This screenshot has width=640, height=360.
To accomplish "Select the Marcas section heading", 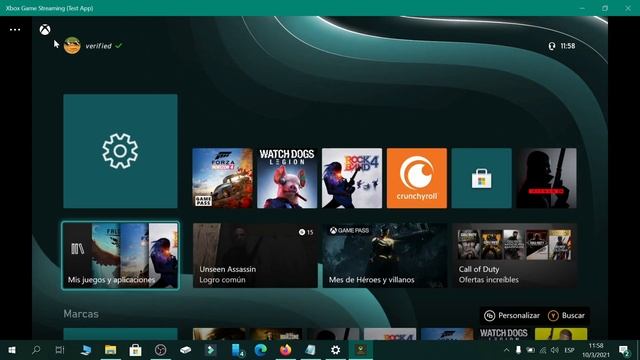I will click(81, 314).
